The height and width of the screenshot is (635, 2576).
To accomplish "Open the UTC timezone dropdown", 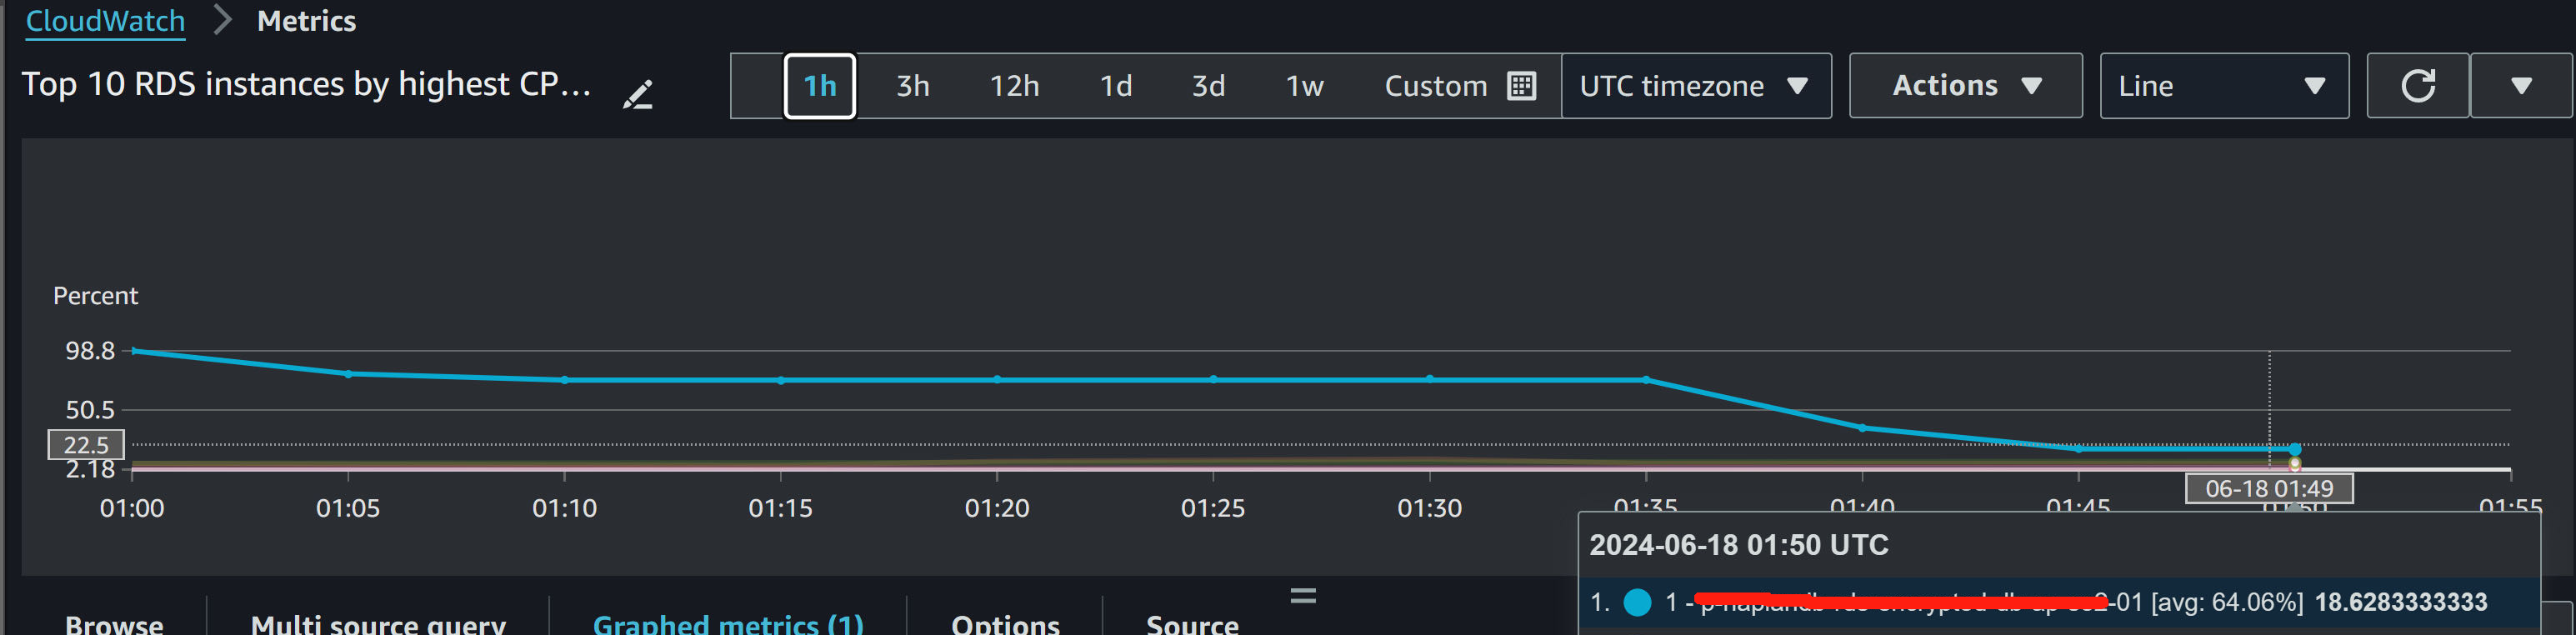I will coord(1696,86).
